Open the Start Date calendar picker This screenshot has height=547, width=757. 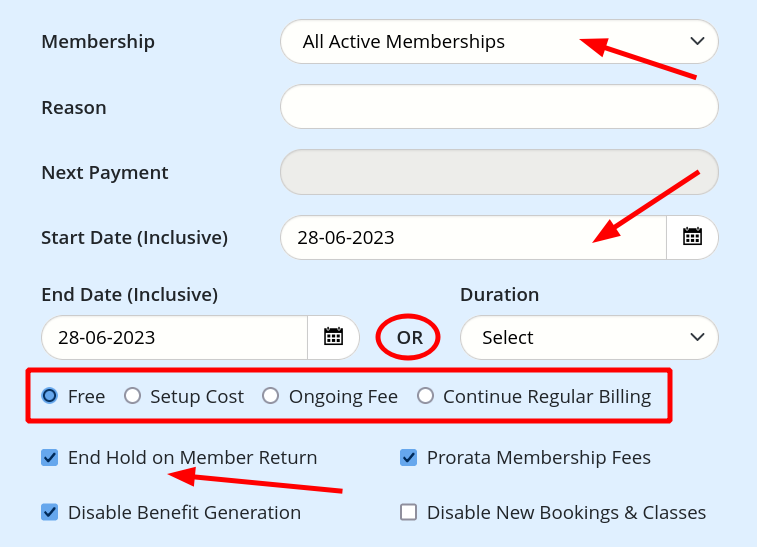click(x=692, y=237)
